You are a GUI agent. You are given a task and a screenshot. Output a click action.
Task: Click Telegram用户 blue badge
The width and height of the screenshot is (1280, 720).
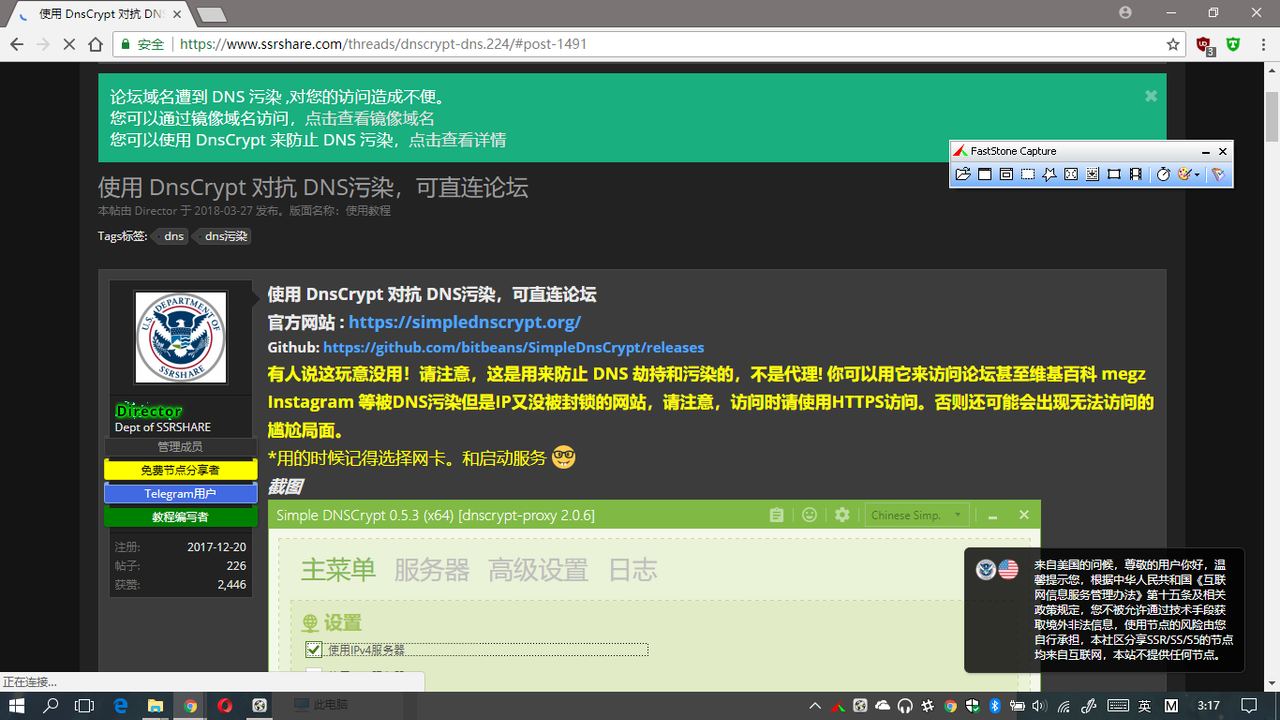point(180,494)
